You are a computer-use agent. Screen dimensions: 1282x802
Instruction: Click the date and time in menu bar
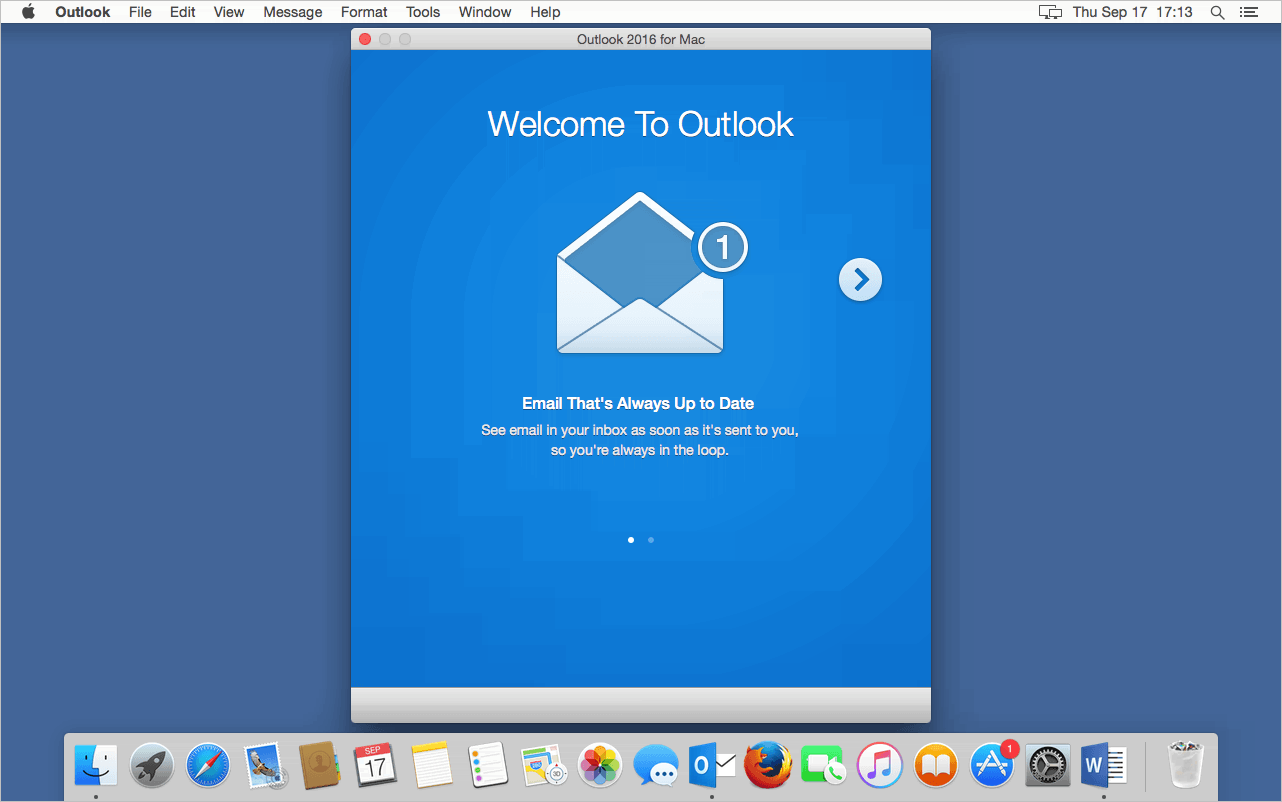pyautogui.click(x=1133, y=12)
